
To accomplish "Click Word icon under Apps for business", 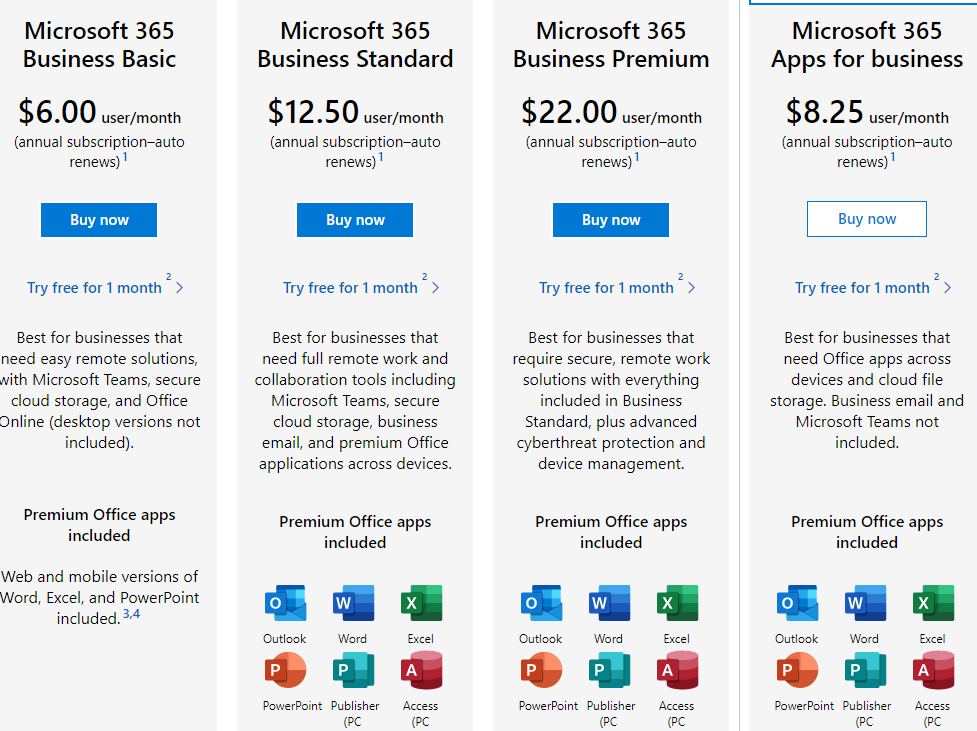I will (x=865, y=604).
